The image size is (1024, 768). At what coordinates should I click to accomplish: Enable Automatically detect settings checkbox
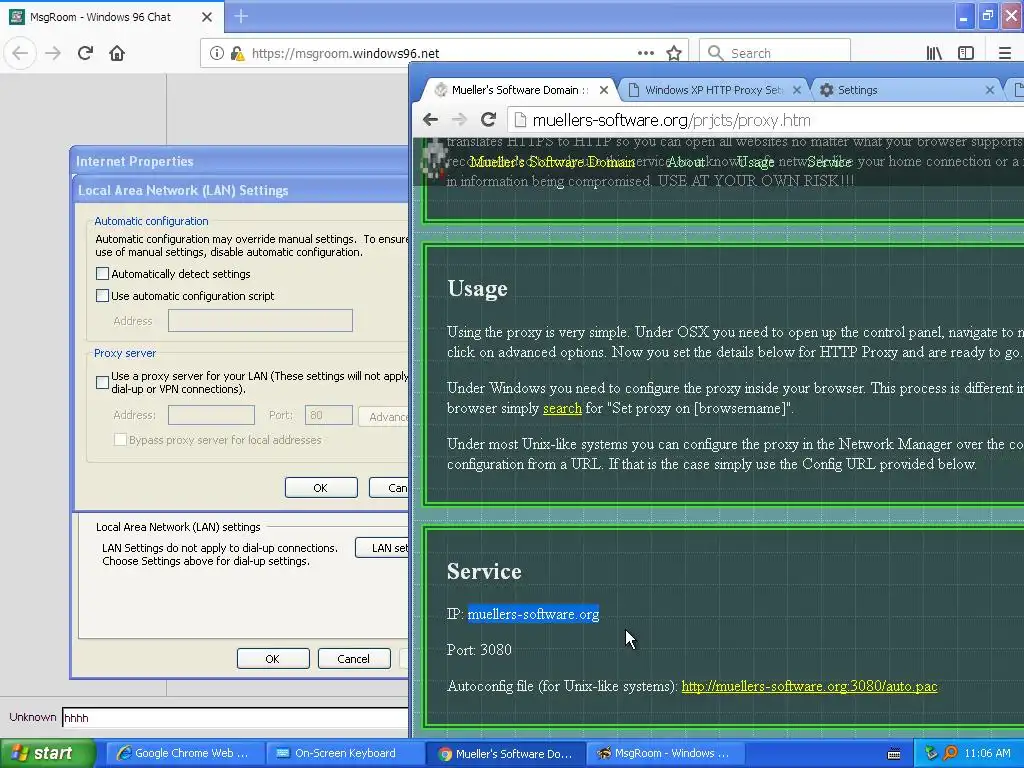coord(102,274)
